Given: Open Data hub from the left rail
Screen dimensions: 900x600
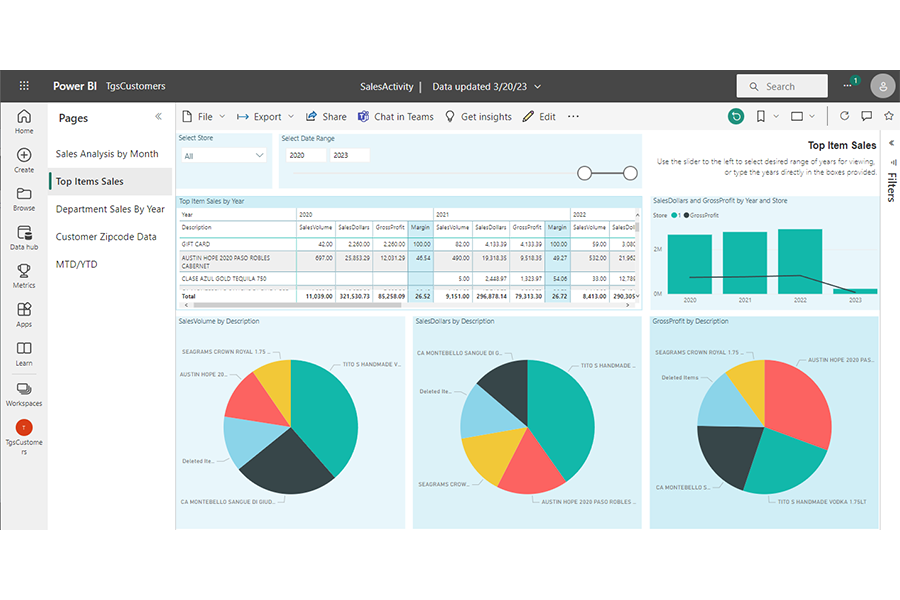Looking at the screenshot, I should (x=24, y=237).
